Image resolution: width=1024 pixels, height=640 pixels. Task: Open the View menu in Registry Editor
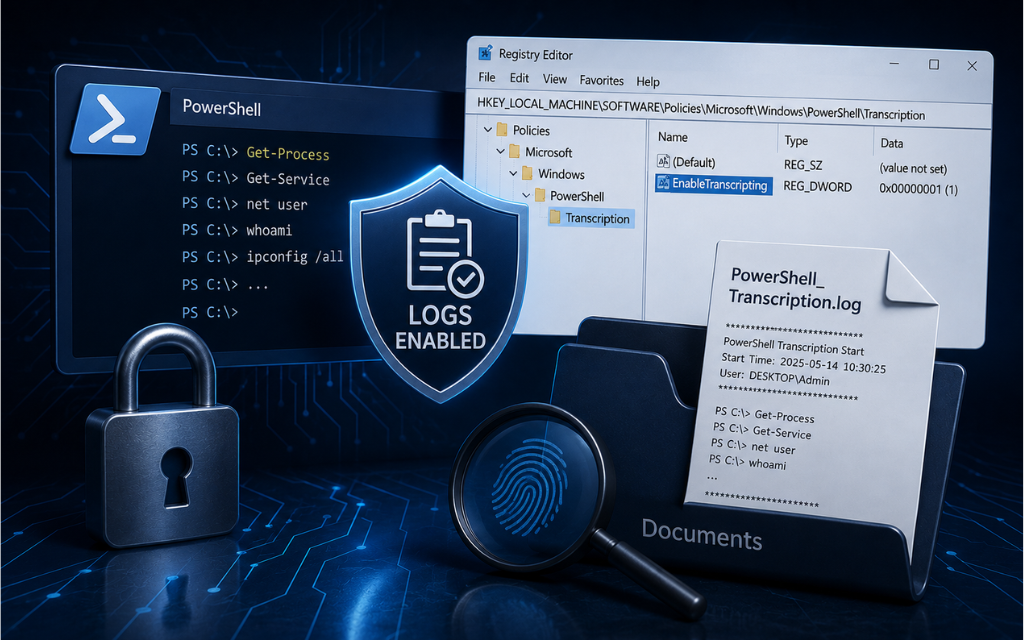click(x=554, y=79)
